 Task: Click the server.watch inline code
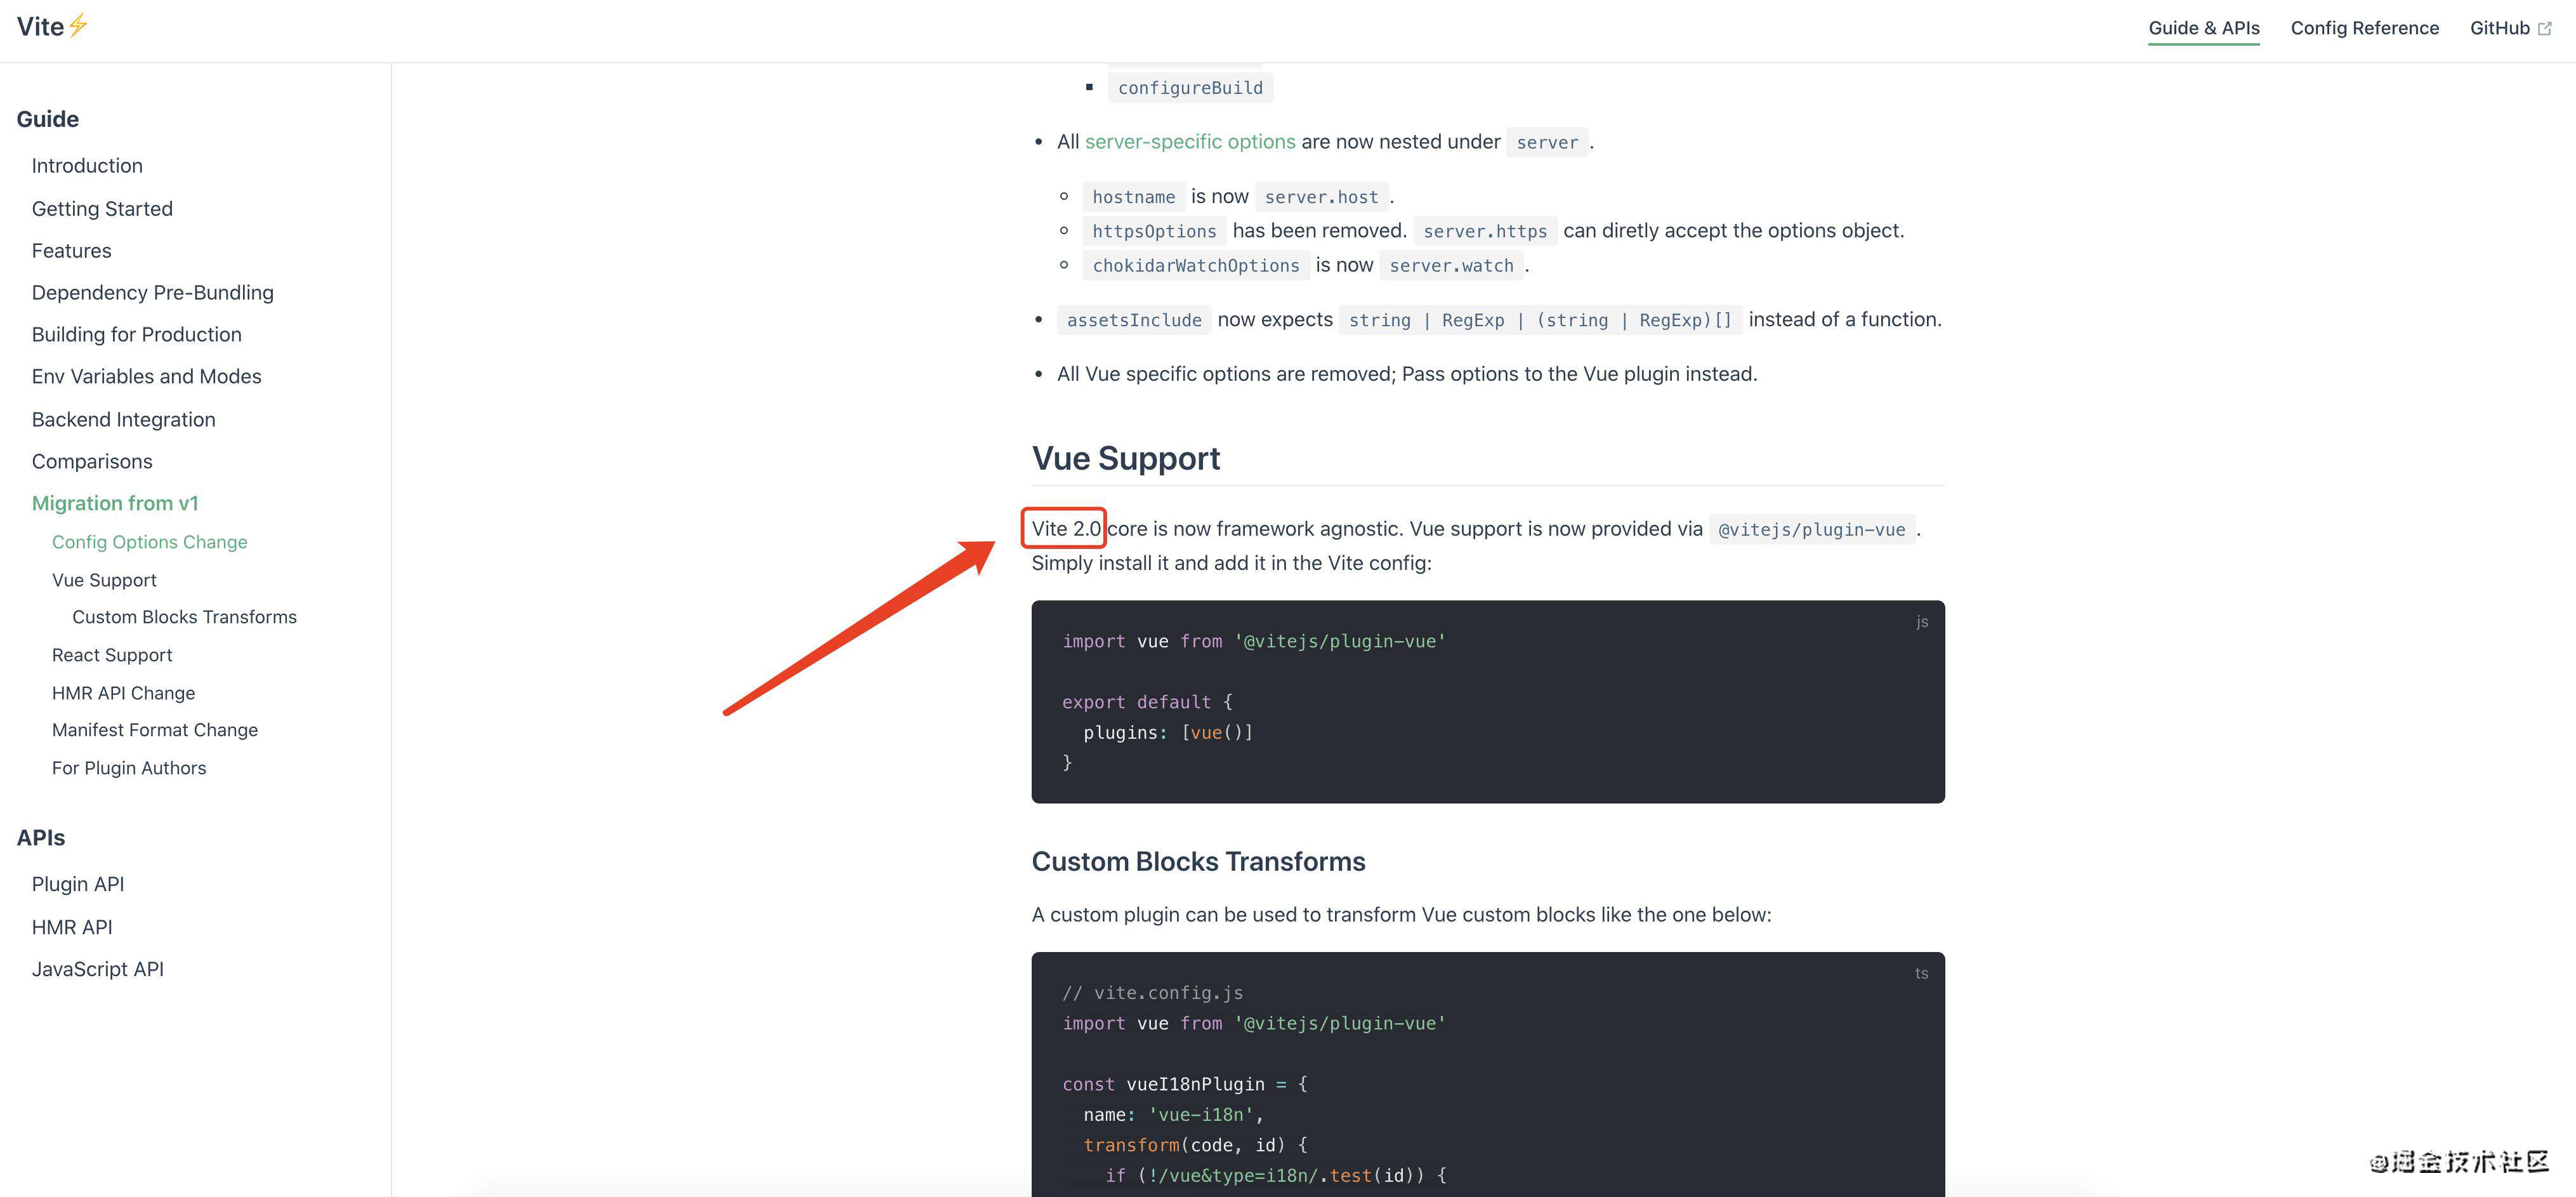1451,266
